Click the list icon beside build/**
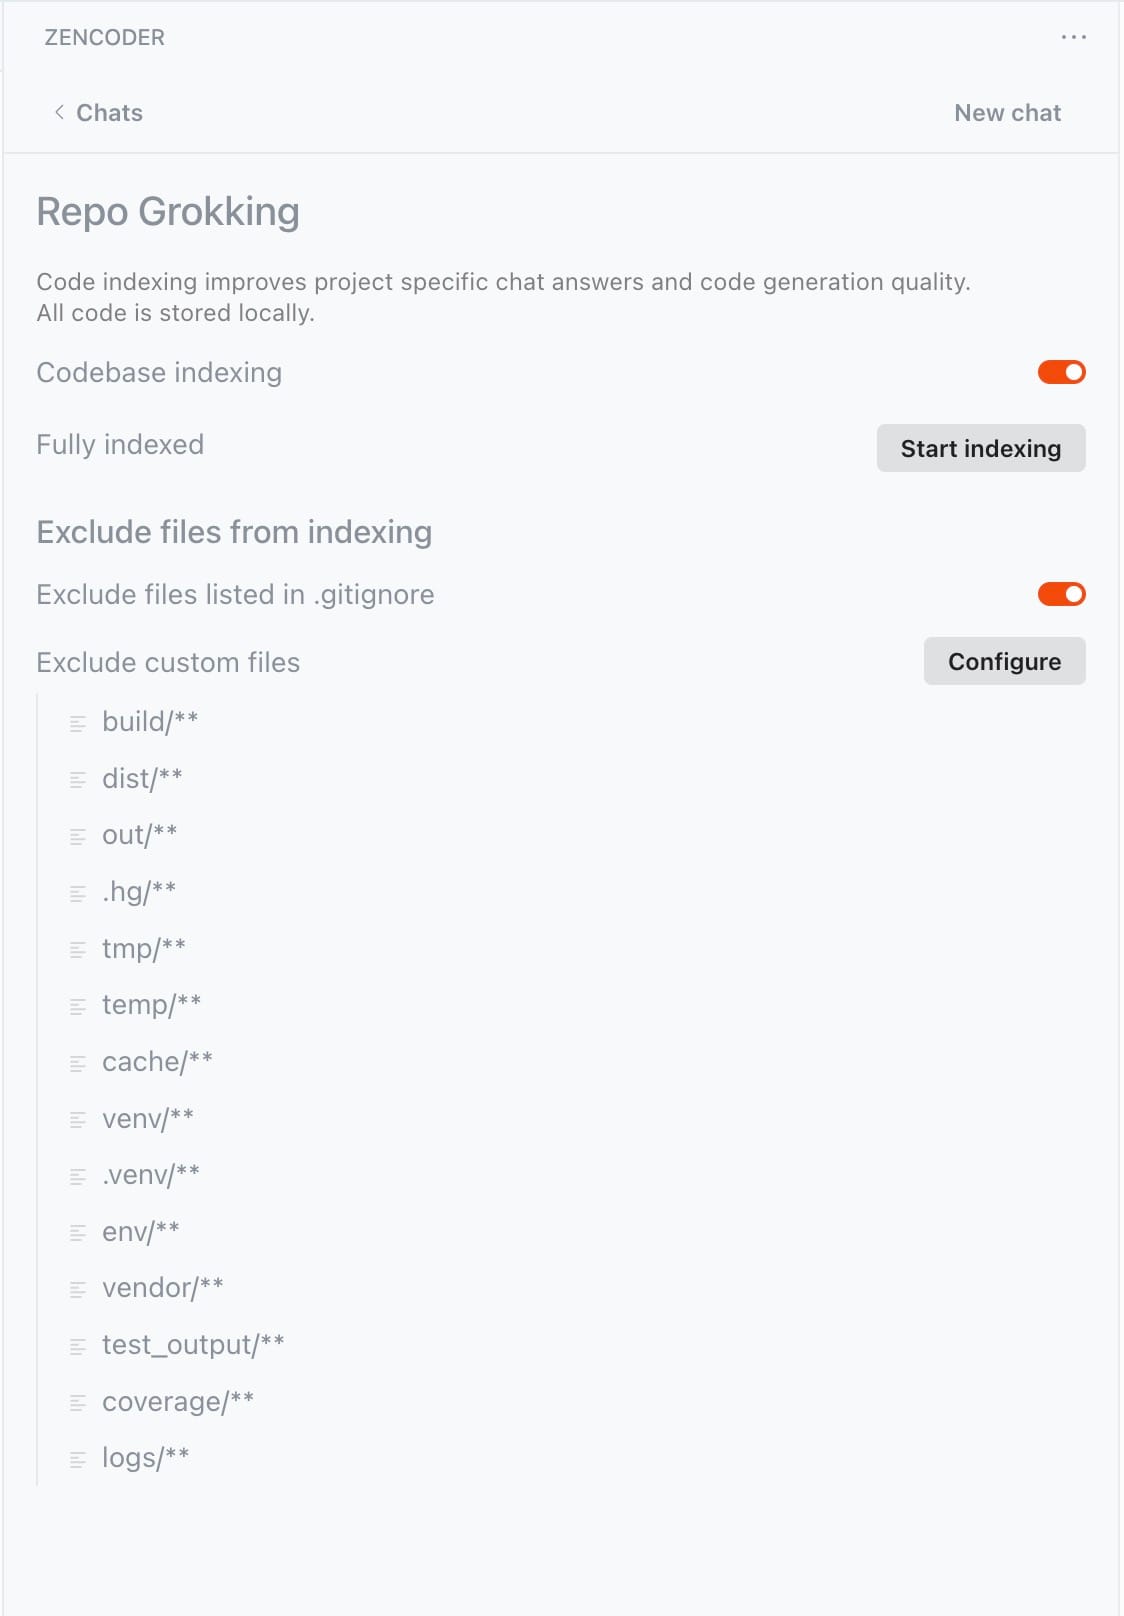Image resolution: width=1124 pixels, height=1616 pixels. pos(78,723)
